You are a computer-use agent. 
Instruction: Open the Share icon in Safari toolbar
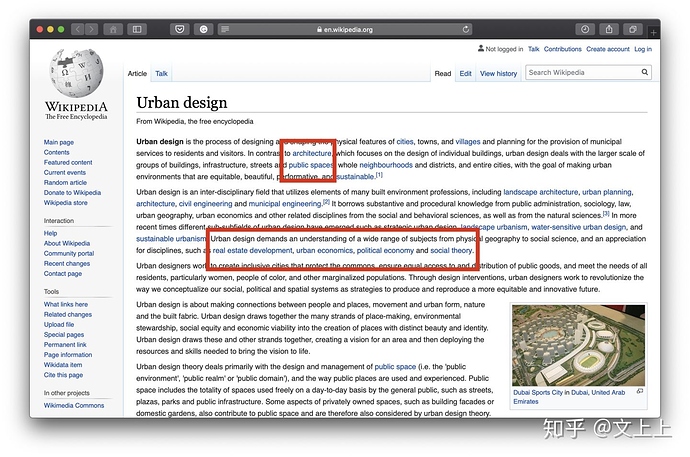[609, 29]
